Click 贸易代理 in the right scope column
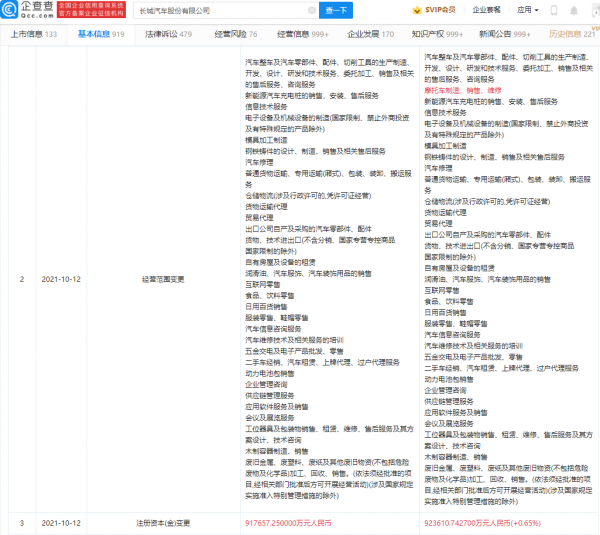600x535 pixels. coord(438,223)
